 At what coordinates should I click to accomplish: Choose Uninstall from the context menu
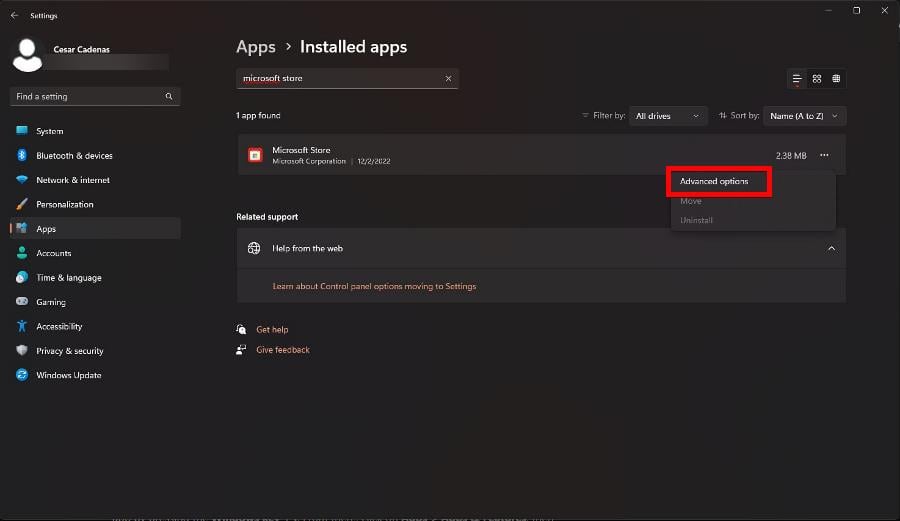click(696, 220)
